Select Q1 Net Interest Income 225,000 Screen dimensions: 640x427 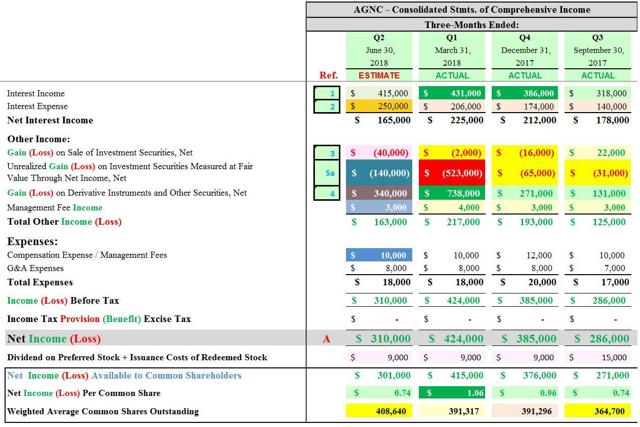point(452,120)
